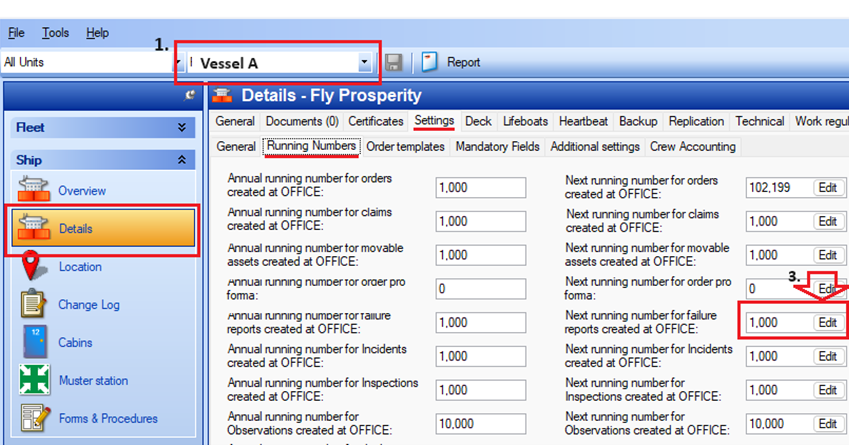Expand the Fleet section chevron

coord(182,128)
